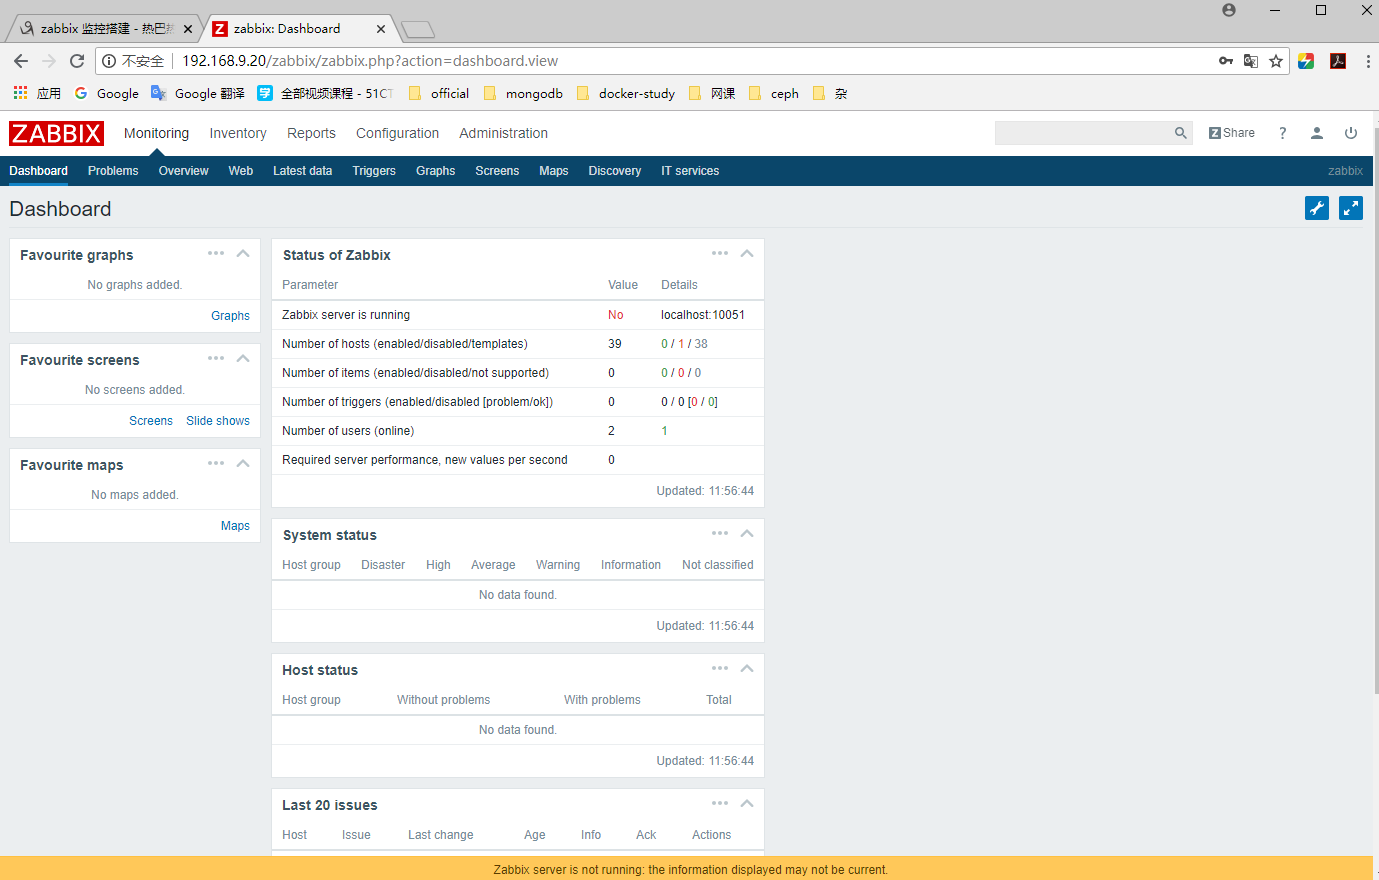Image resolution: width=1379 pixels, height=880 pixels.
Task: Reload the page with browser refresh icon
Action: pos(77,61)
